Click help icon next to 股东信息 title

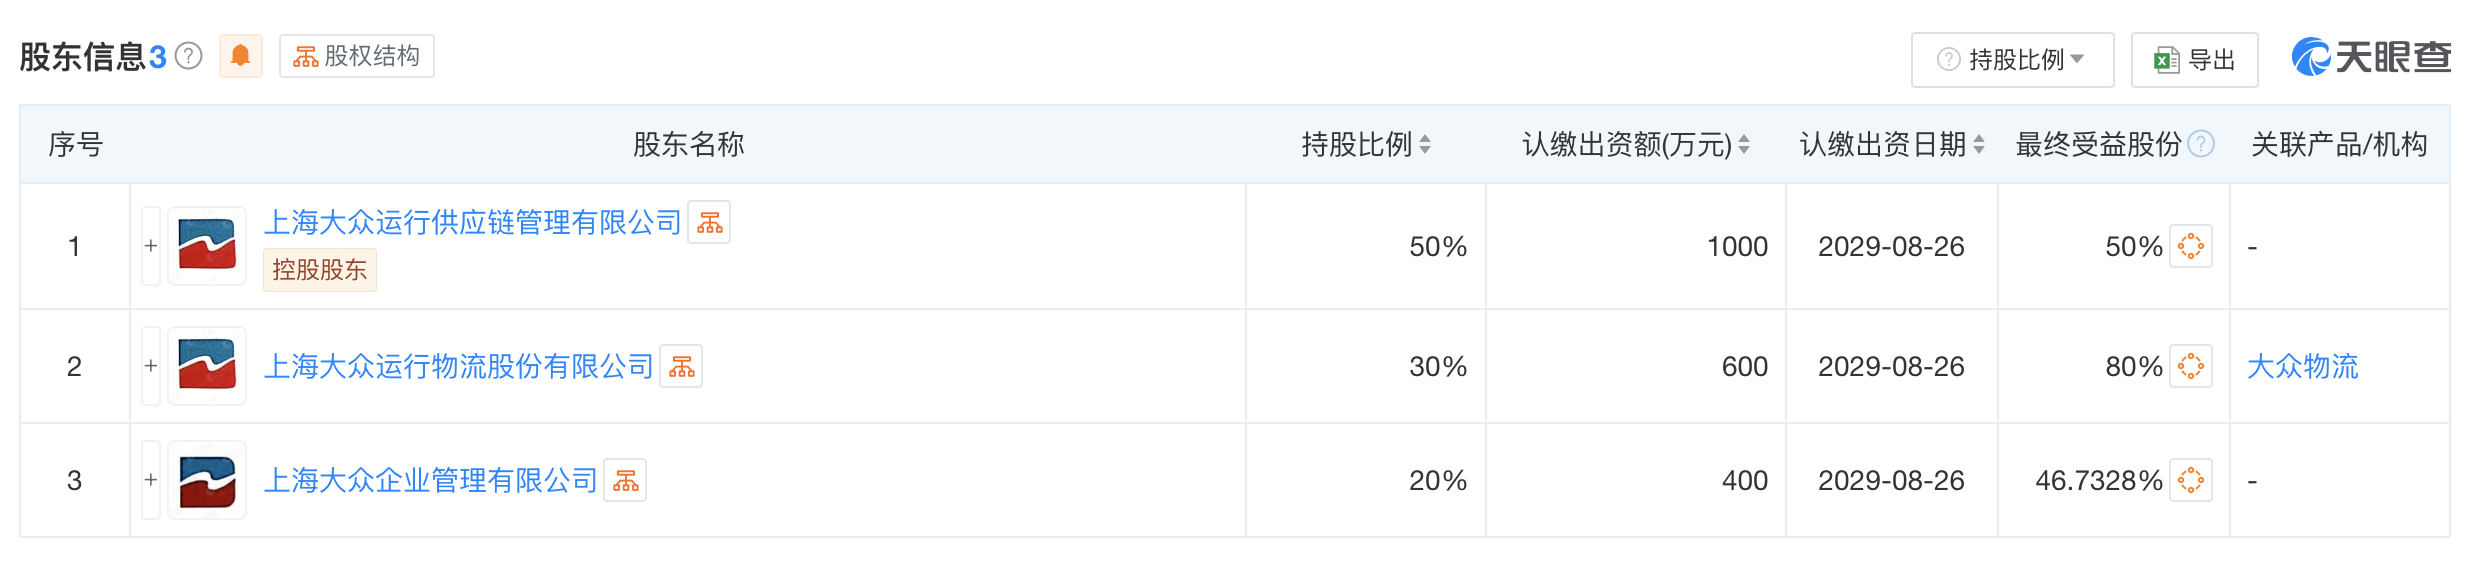coord(189,56)
